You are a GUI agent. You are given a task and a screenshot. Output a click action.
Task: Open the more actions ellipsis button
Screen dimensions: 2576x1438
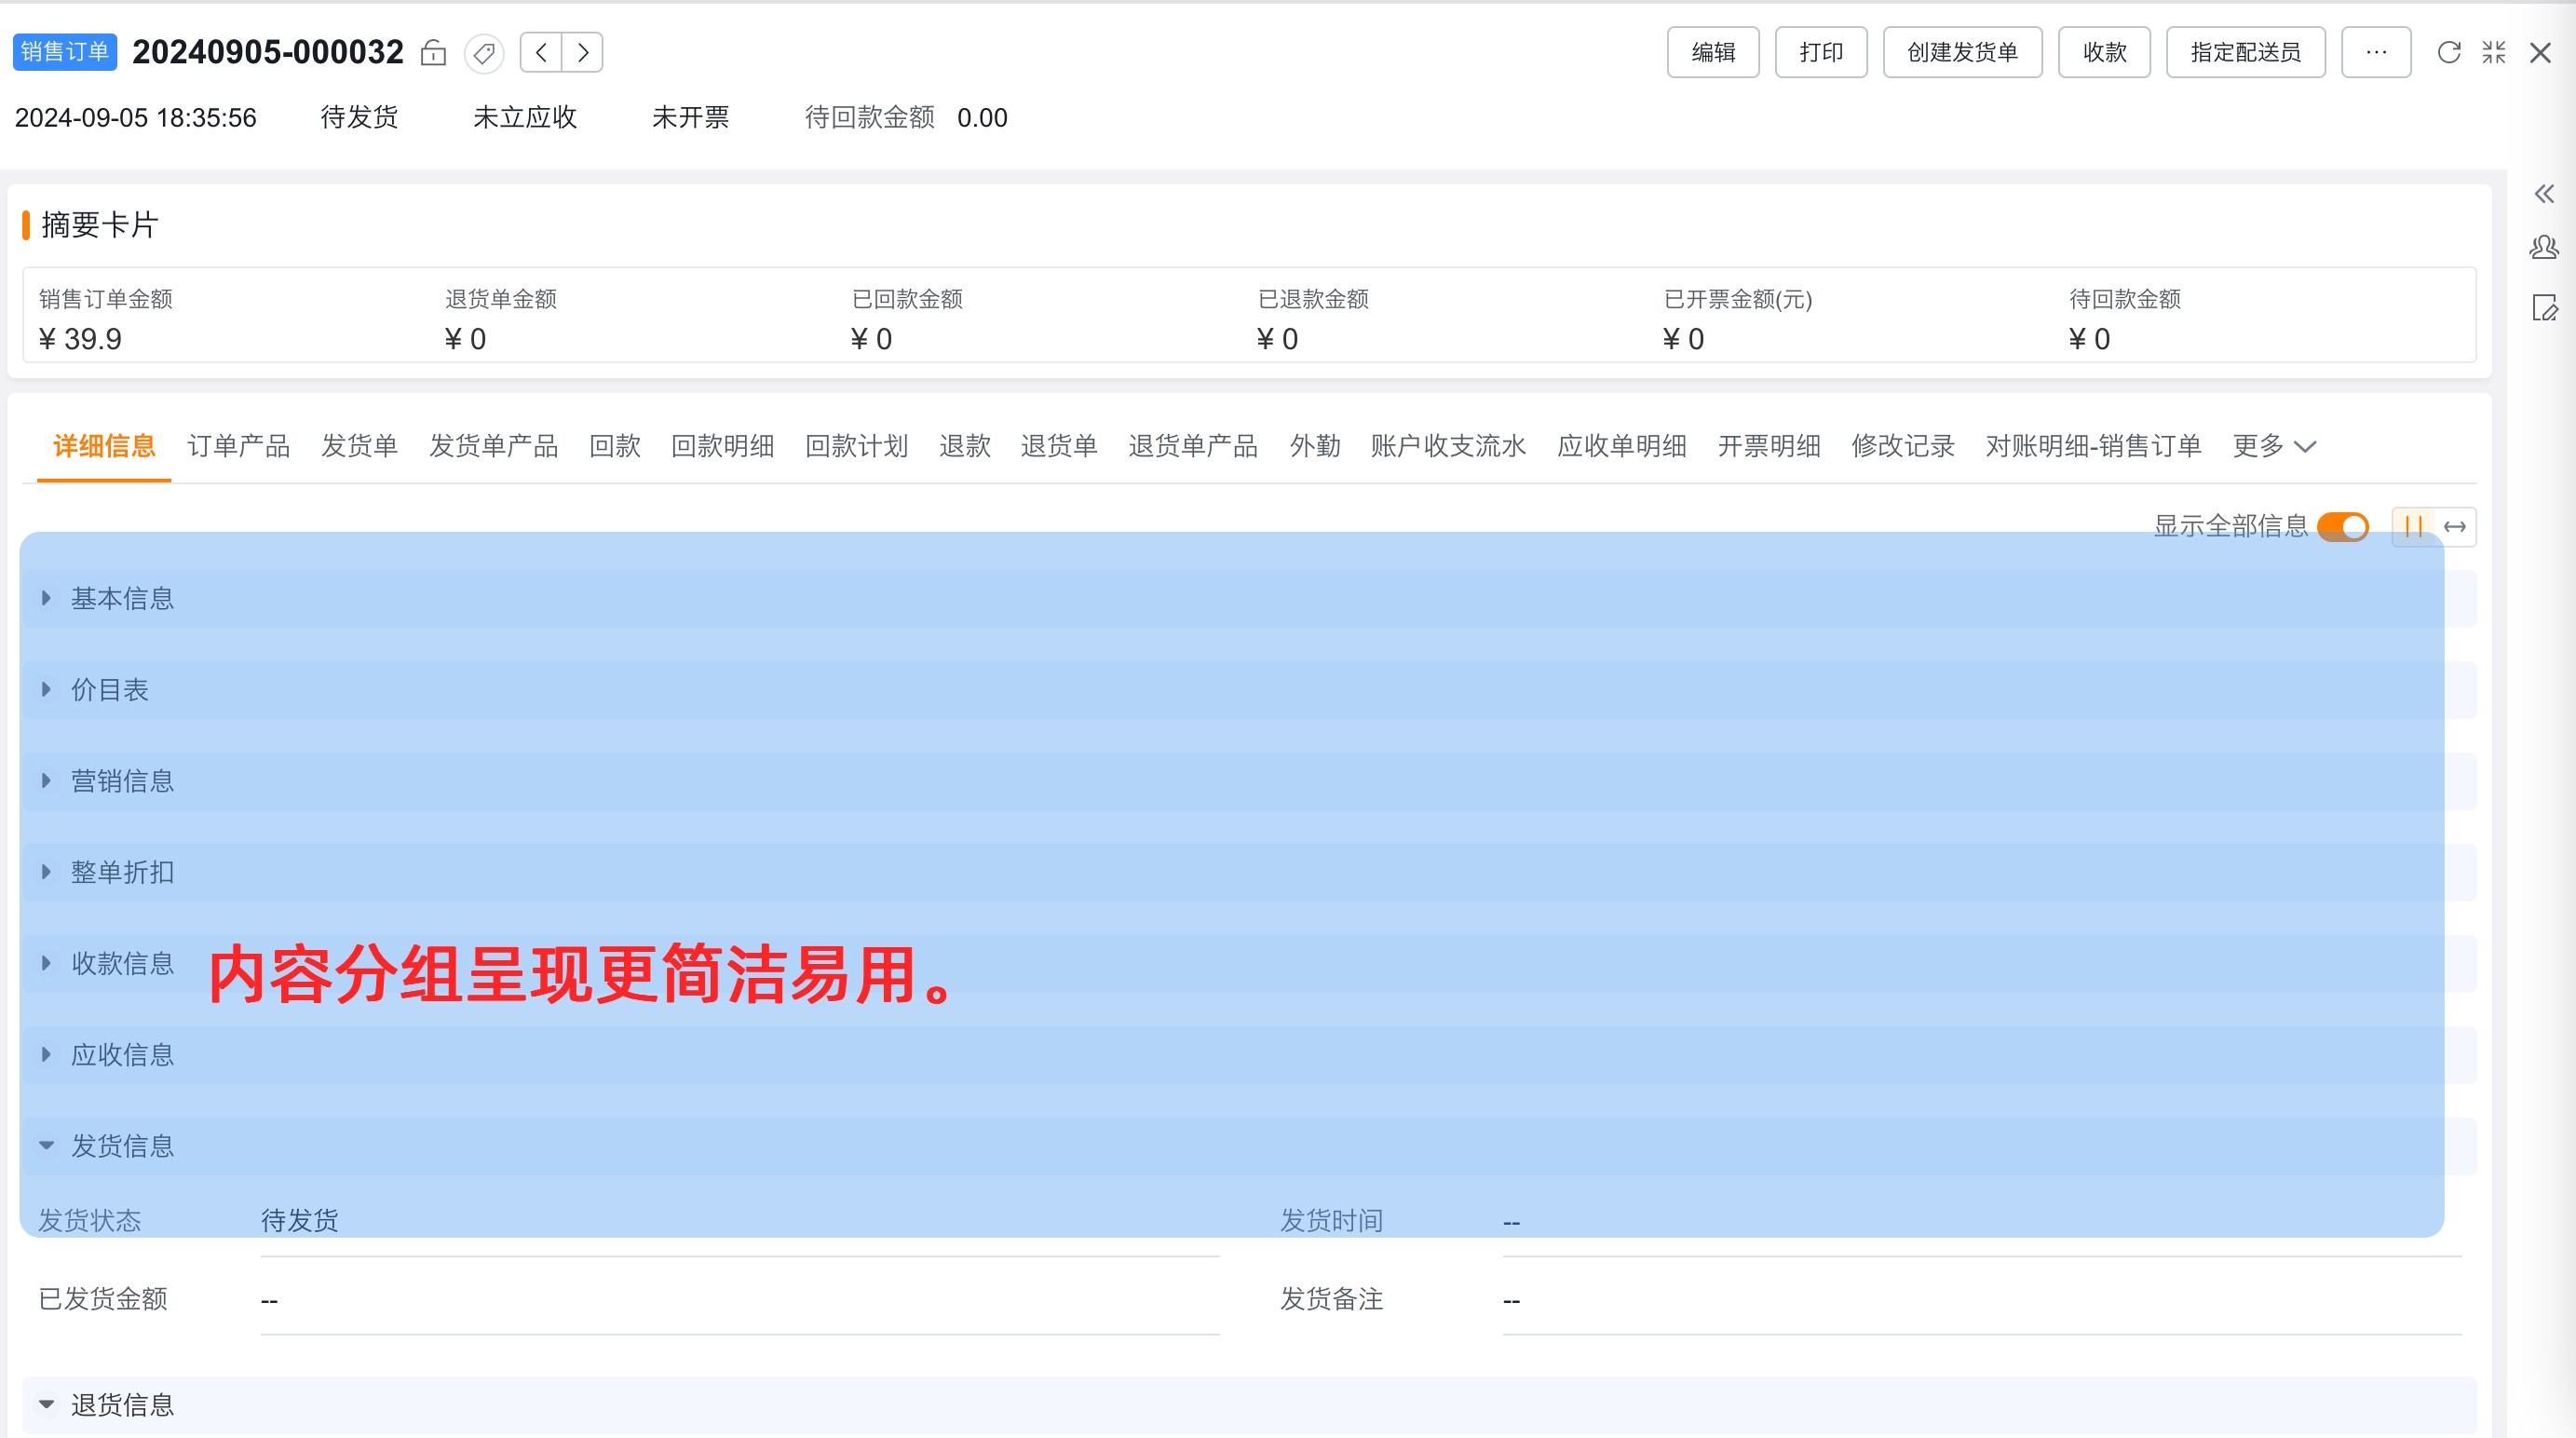(x=2376, y=52)
